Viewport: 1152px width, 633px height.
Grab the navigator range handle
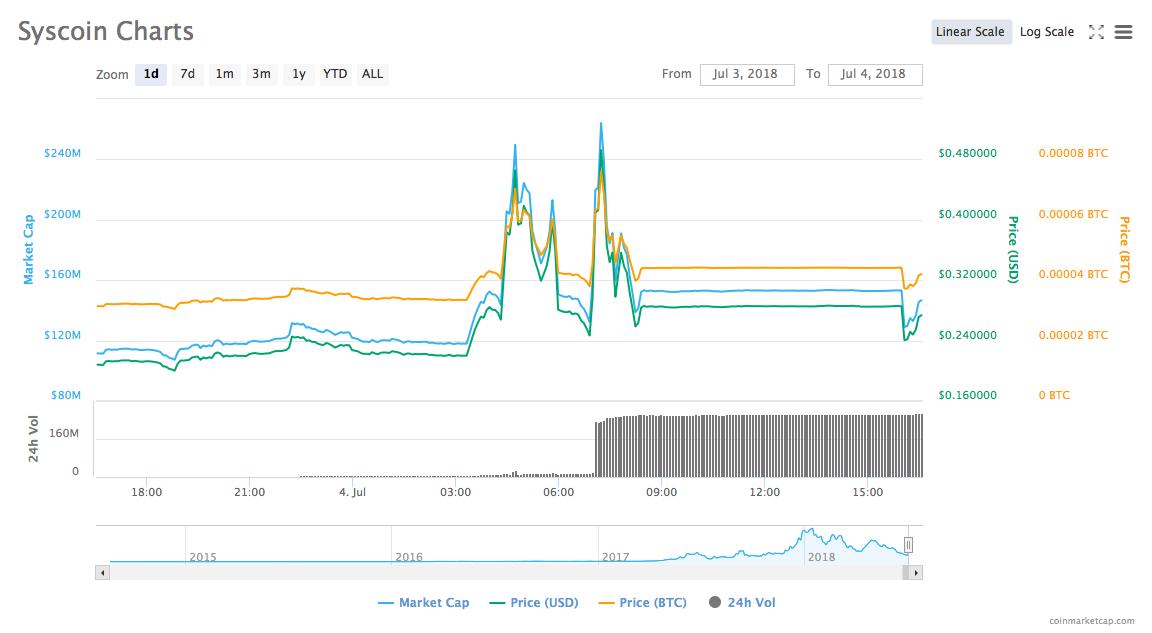909,545
